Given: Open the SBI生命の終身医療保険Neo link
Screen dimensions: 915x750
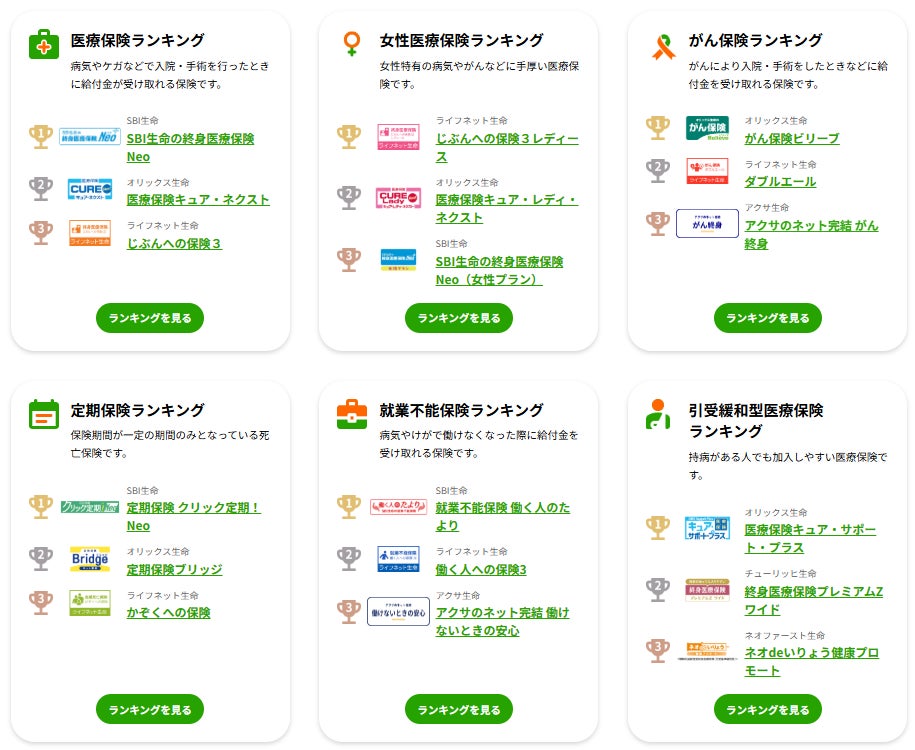Looking at the screenshot, I should [x=190, y=147].
